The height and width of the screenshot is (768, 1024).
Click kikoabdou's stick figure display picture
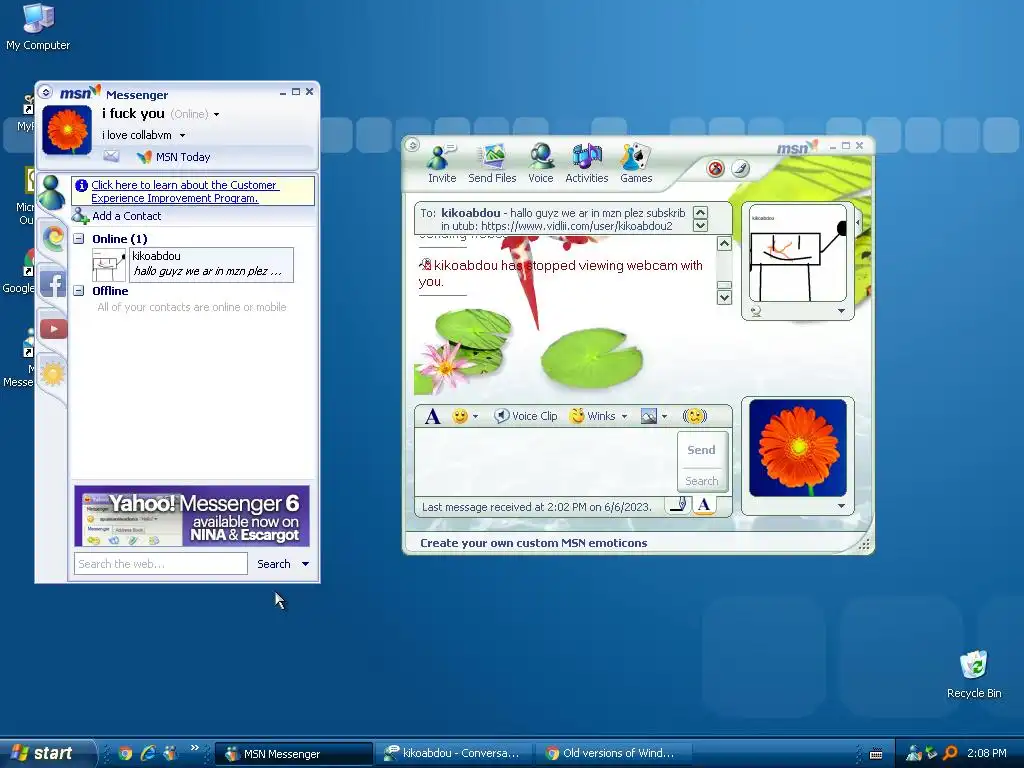797,253
